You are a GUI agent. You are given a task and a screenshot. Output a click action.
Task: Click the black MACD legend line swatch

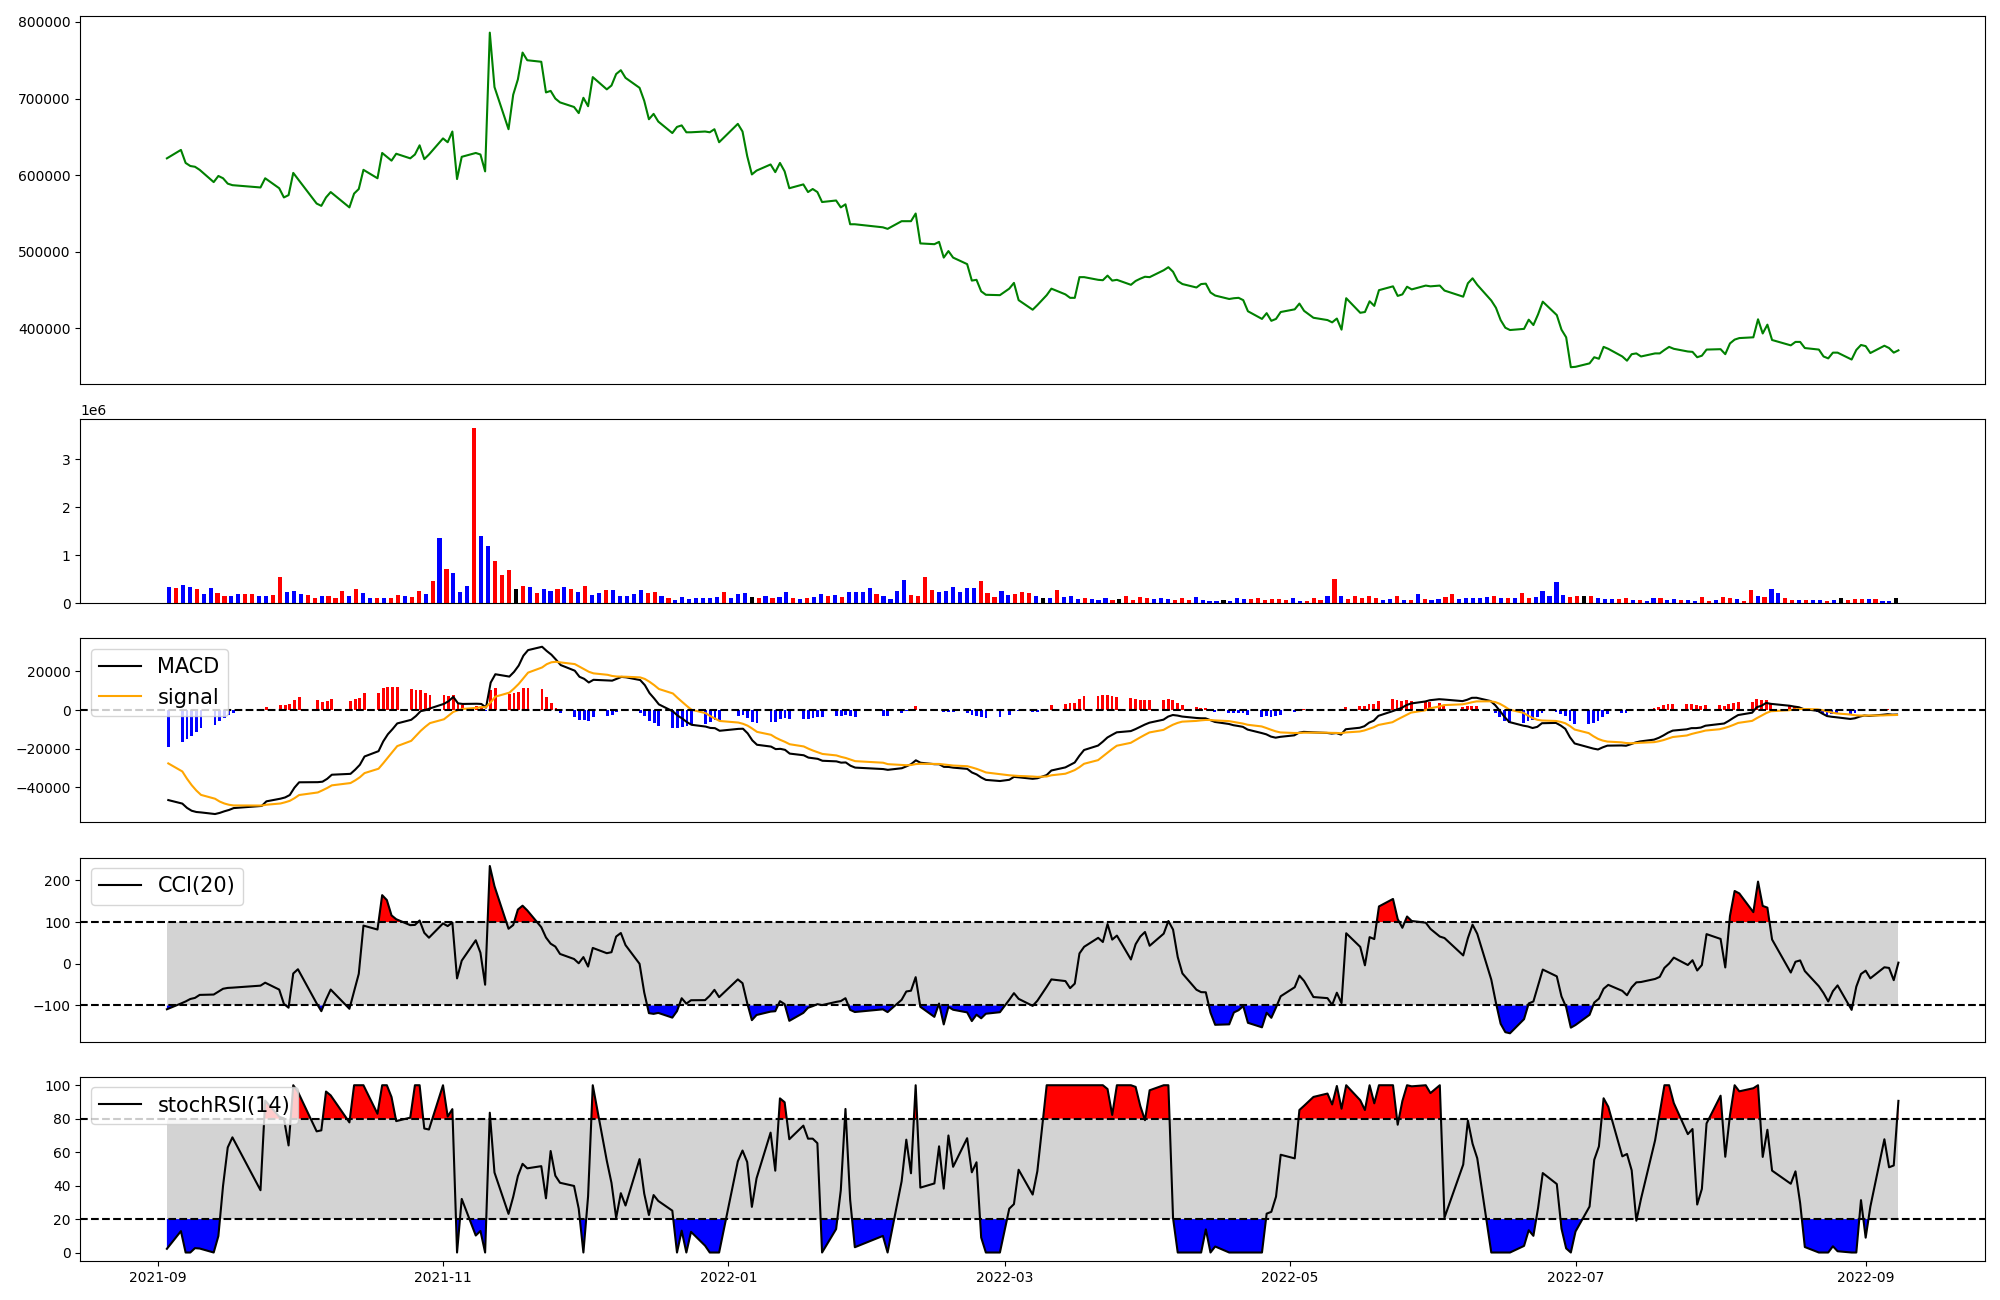click(118, 666)
